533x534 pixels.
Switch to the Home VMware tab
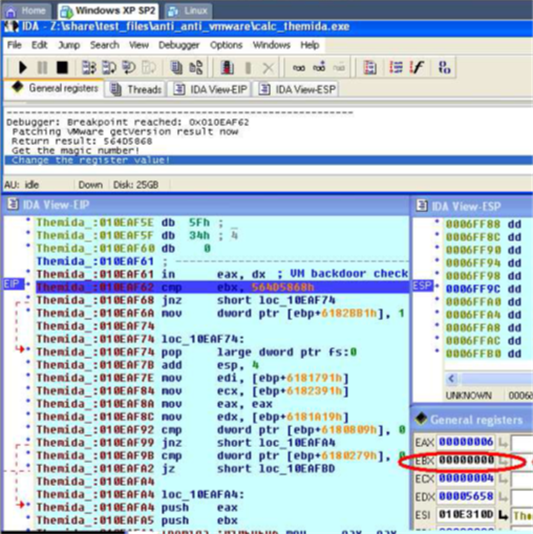click(x=26, y=11)
